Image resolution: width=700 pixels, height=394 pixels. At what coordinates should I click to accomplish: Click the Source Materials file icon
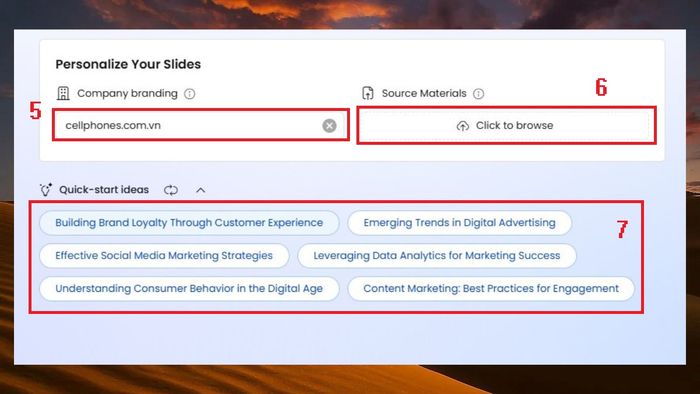point(368,93)
